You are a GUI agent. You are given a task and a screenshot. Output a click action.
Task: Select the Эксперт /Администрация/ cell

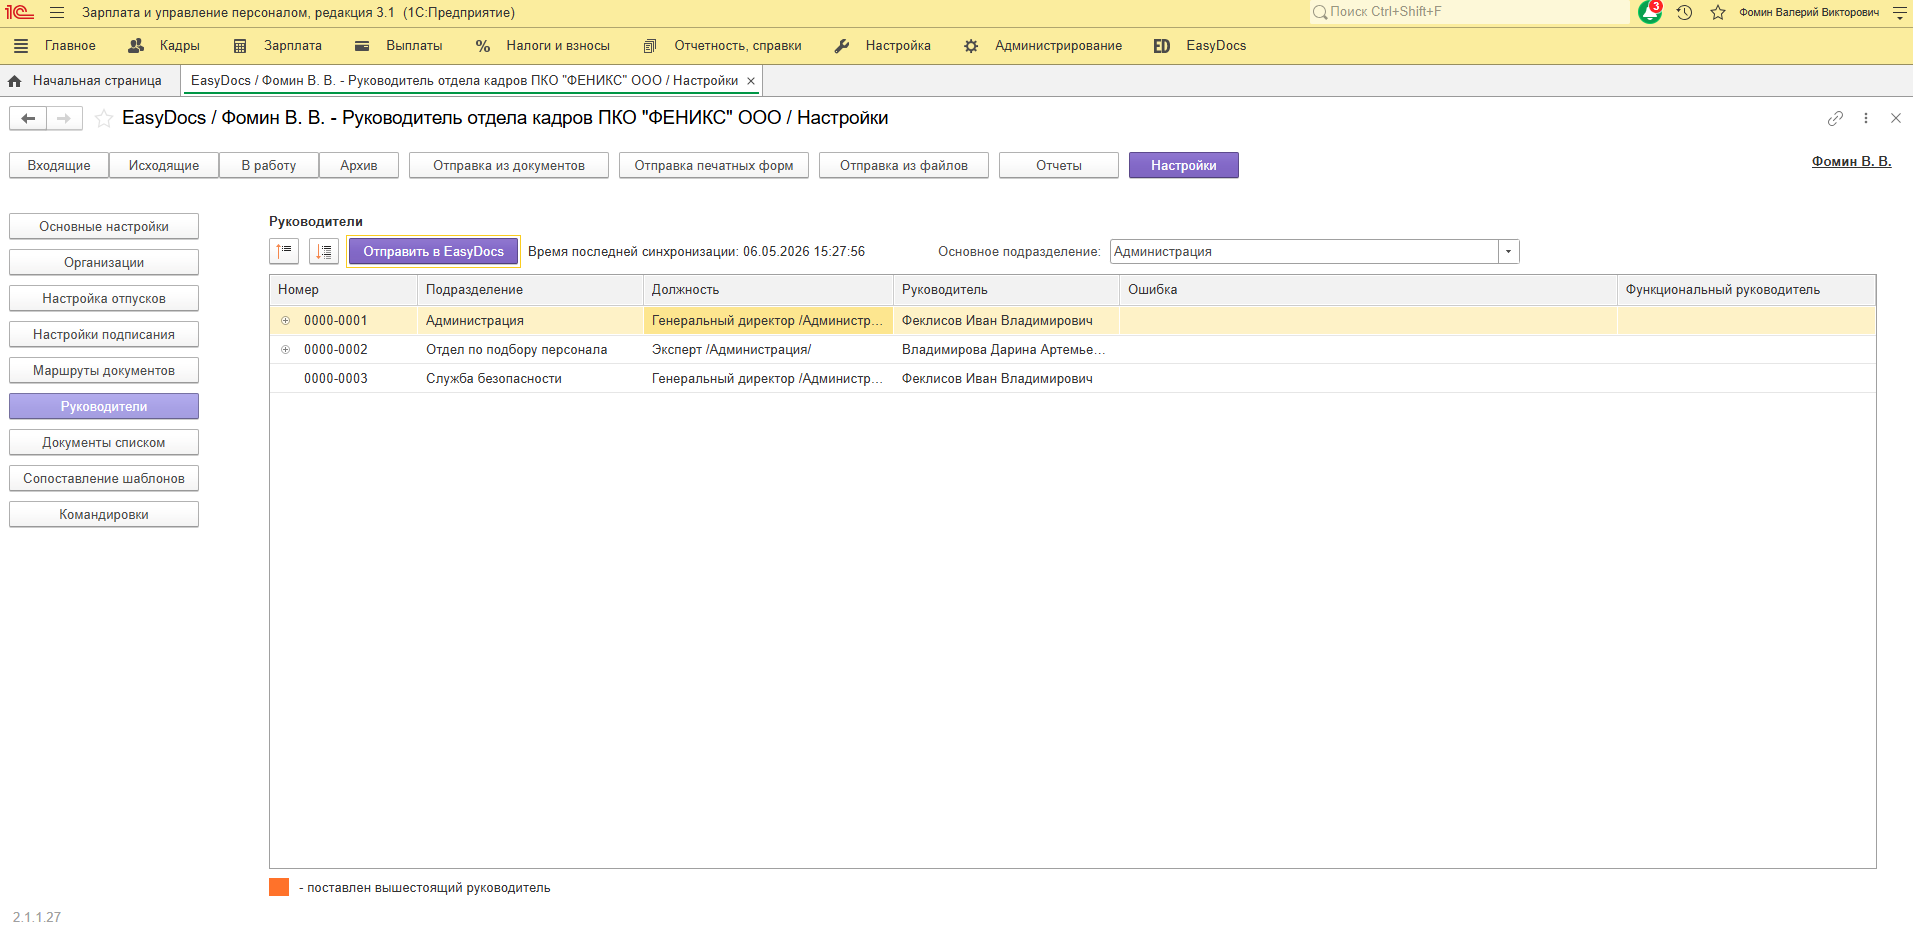768,350
